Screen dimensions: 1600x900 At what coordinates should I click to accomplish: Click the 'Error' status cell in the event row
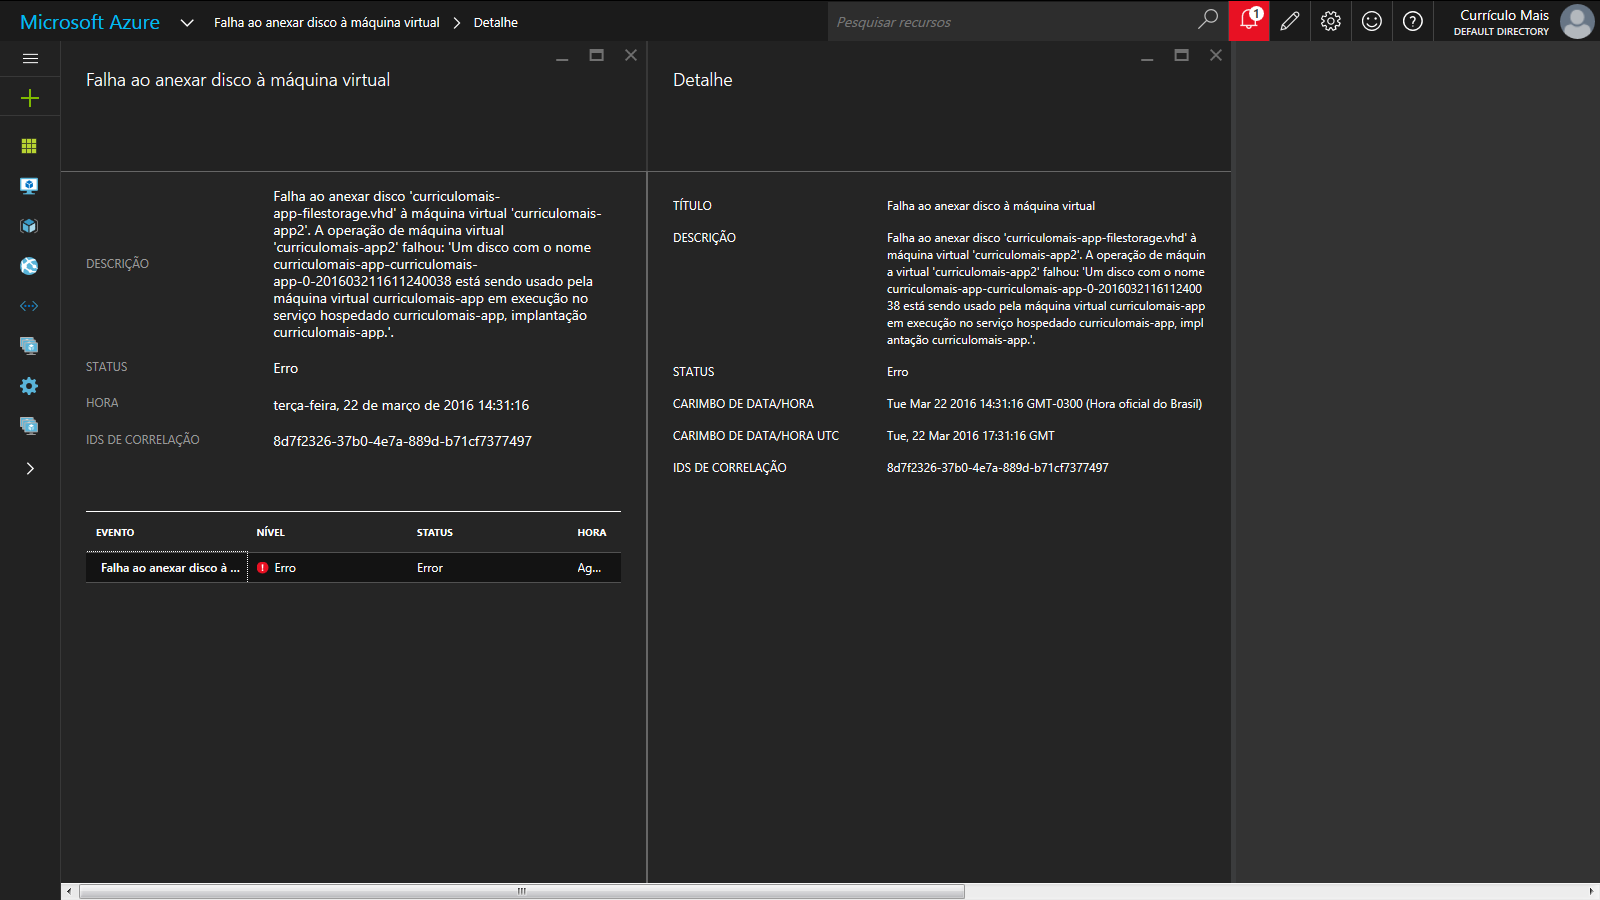pyautogui.click(x=430, y=568)
